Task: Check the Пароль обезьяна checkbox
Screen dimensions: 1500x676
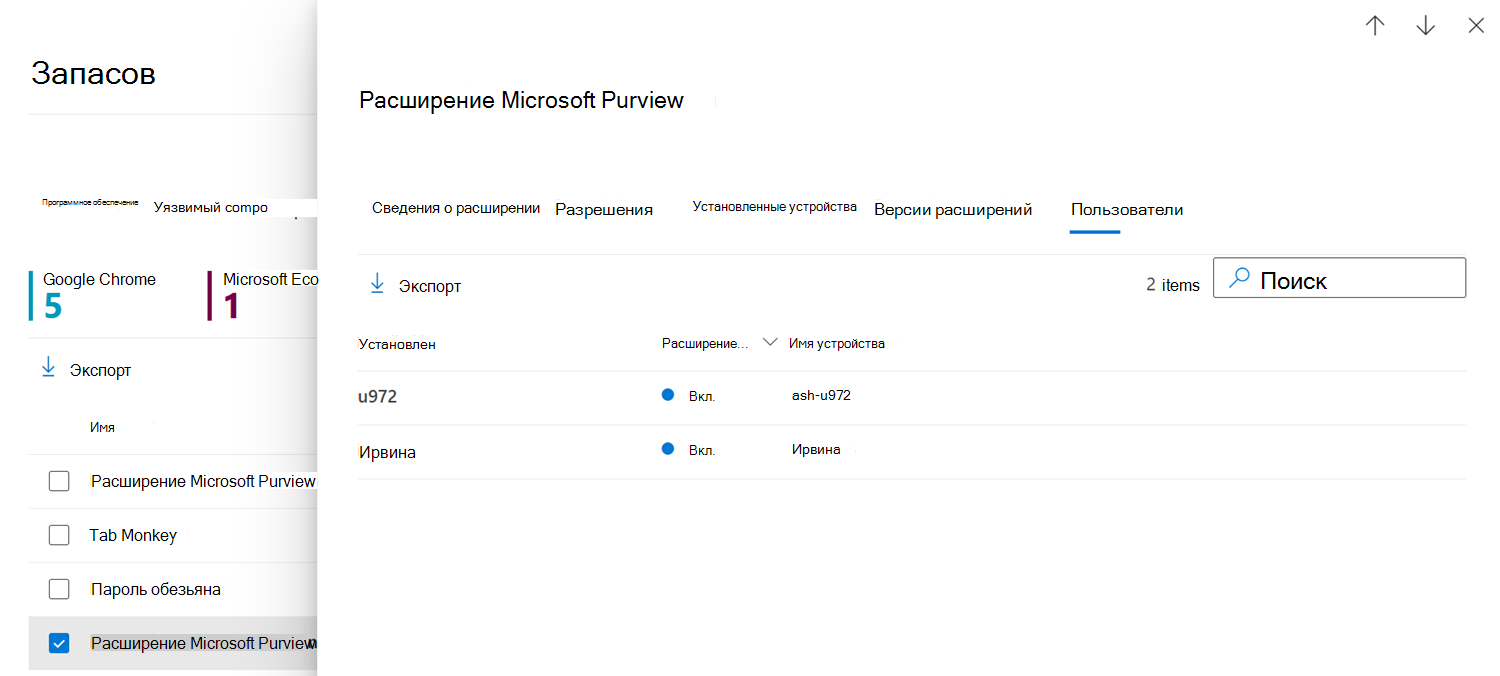Action: pyautogui.click(x=59, y=589)
